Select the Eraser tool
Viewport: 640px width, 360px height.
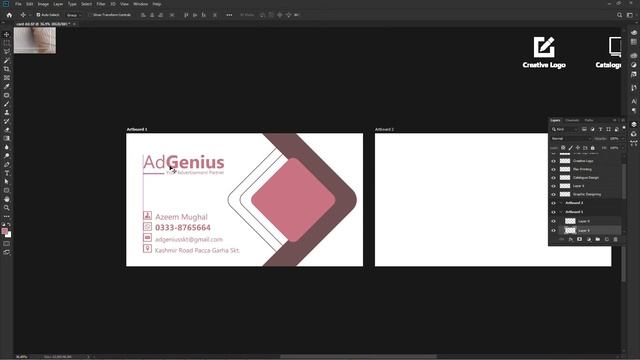(x=7, y=130)
